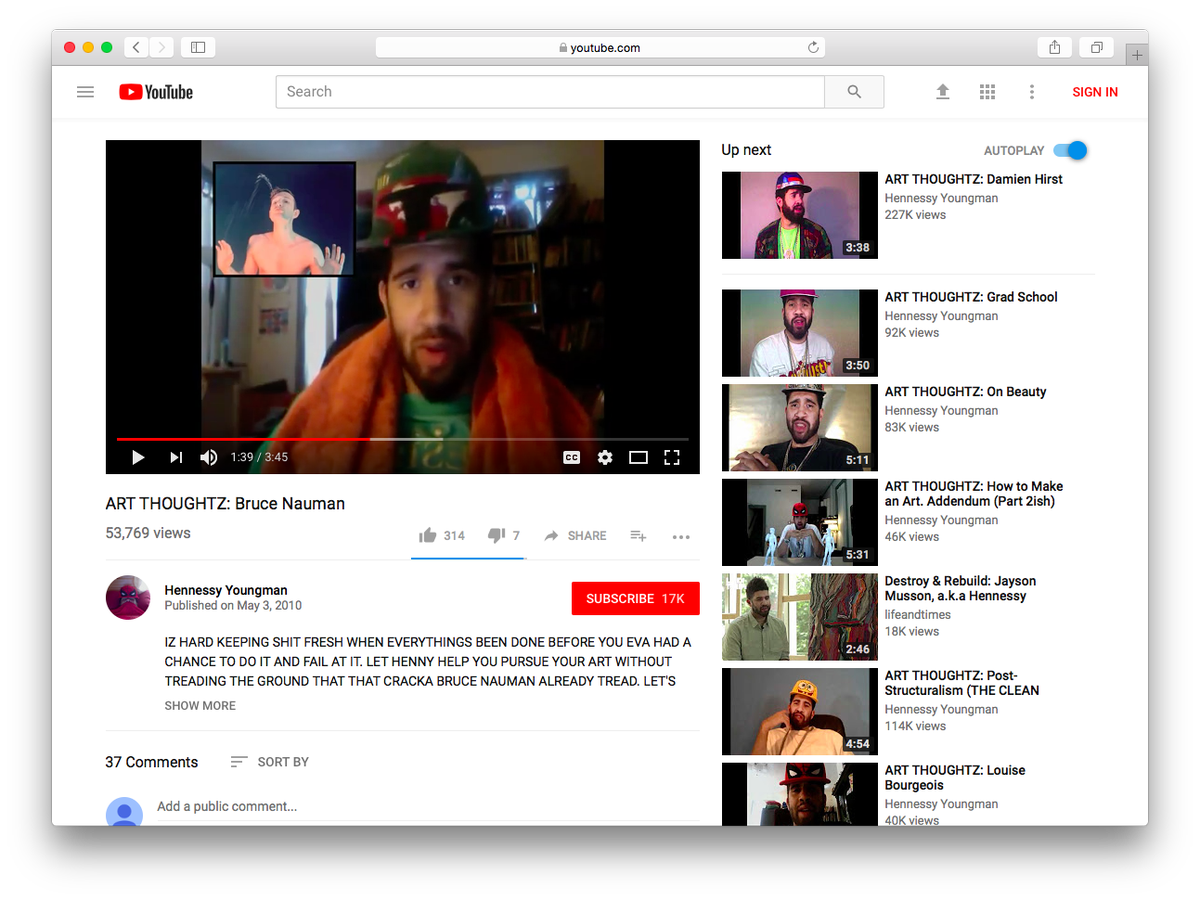Share the video via the SHARE button
The height and width of the screenshot is (900, 1200).
[x=575, y=536]
